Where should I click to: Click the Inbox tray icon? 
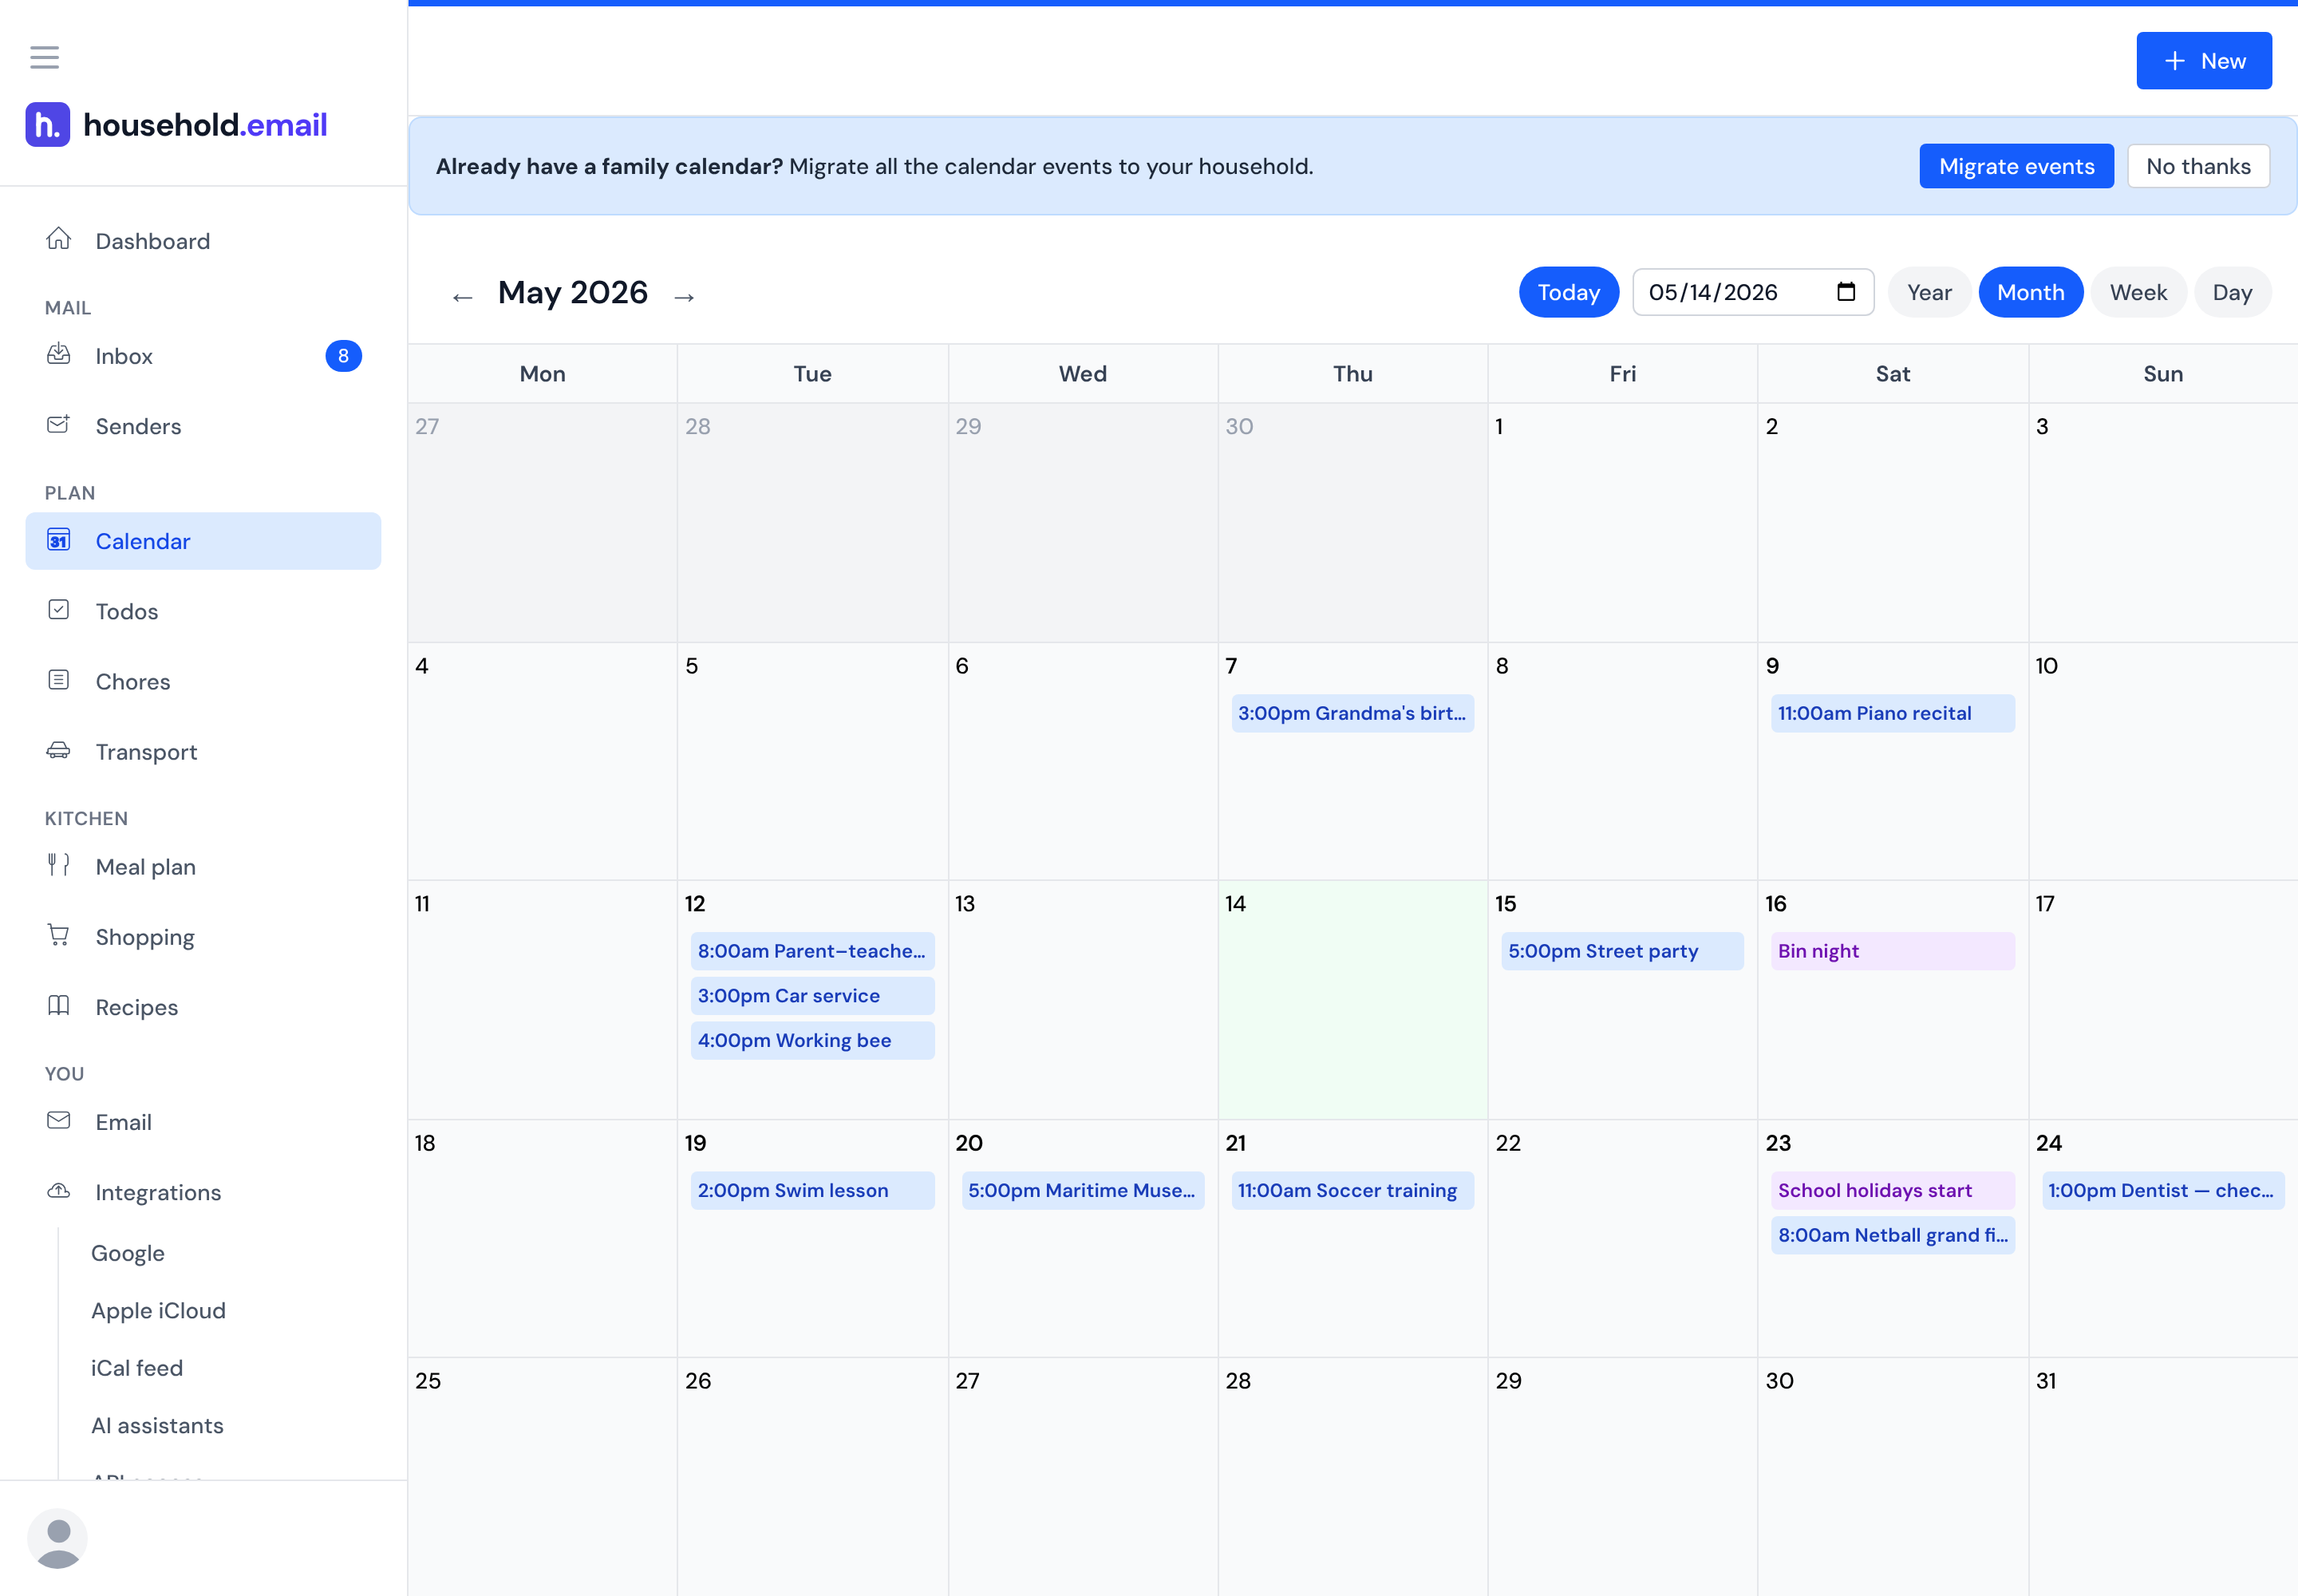59,354
